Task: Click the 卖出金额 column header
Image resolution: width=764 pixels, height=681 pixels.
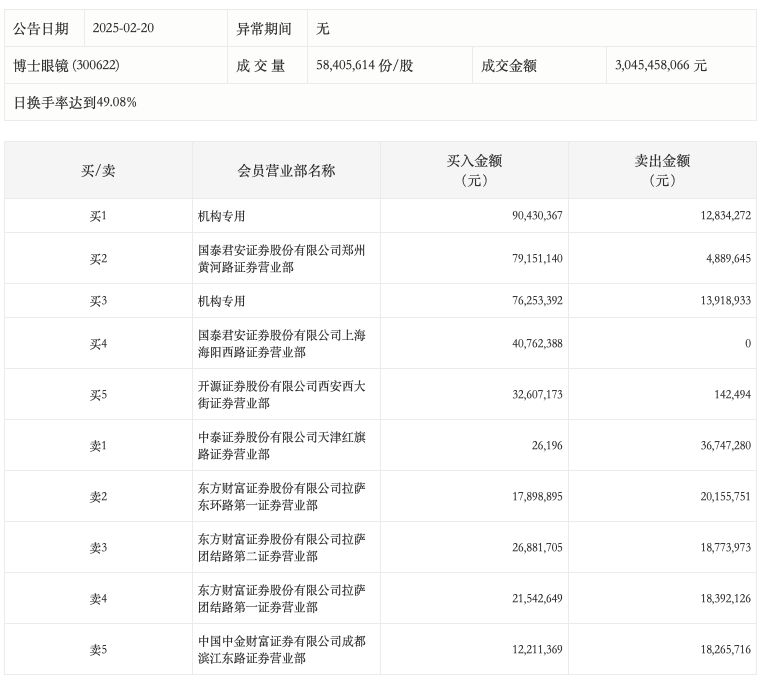Action: point(662,170)
